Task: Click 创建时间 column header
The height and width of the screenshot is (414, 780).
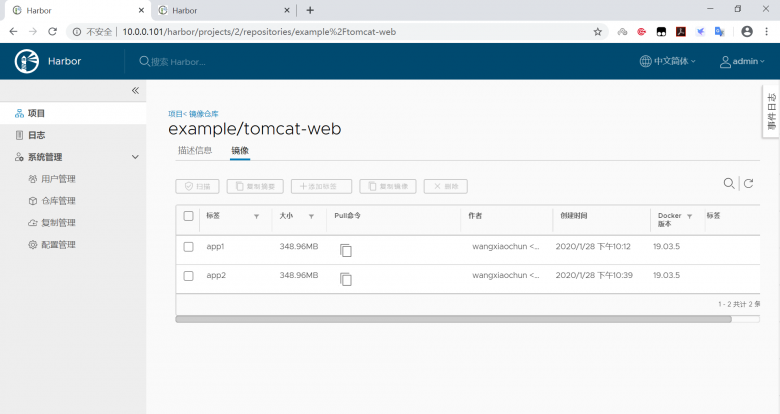Action: 574,215
